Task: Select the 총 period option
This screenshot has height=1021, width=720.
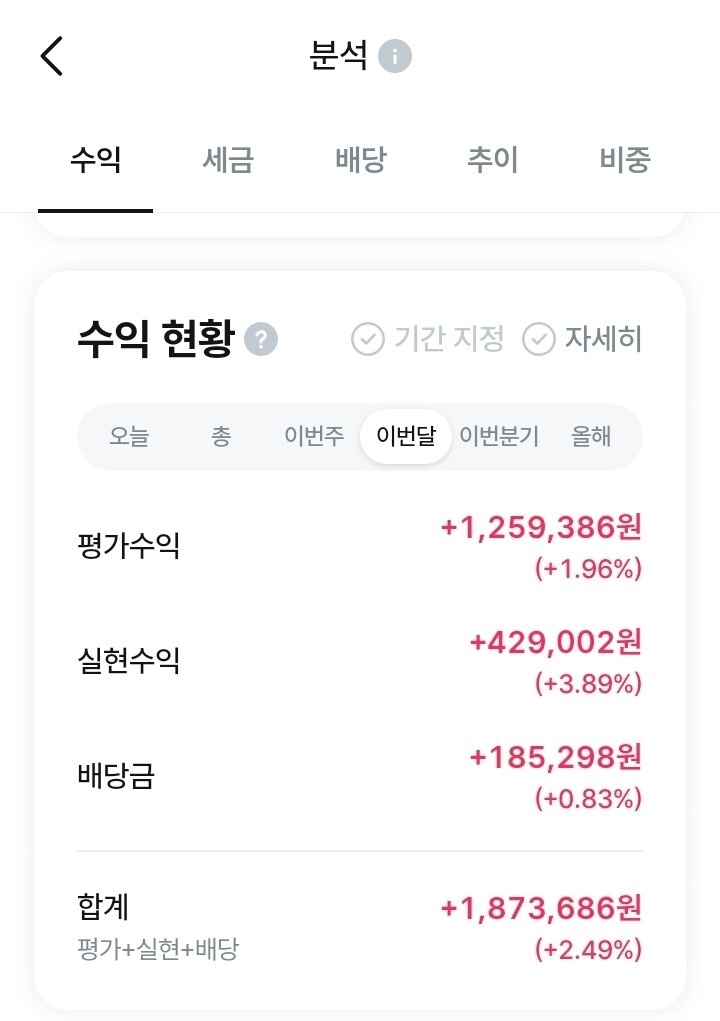Action: click(221, 436)
